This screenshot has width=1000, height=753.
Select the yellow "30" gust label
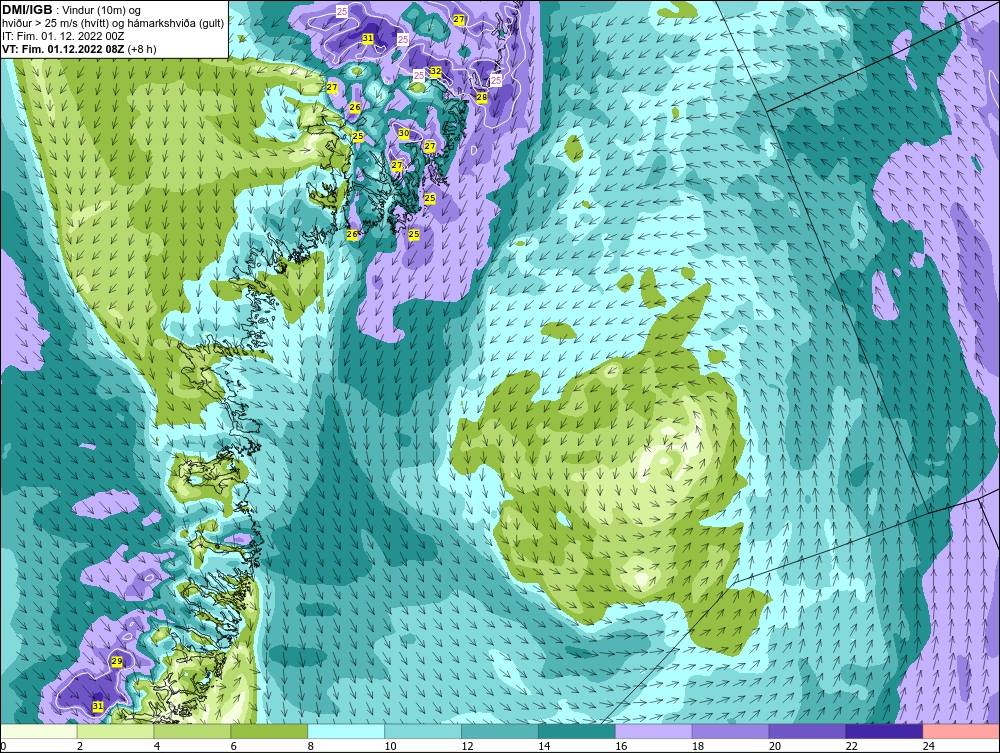click(404, 133)
